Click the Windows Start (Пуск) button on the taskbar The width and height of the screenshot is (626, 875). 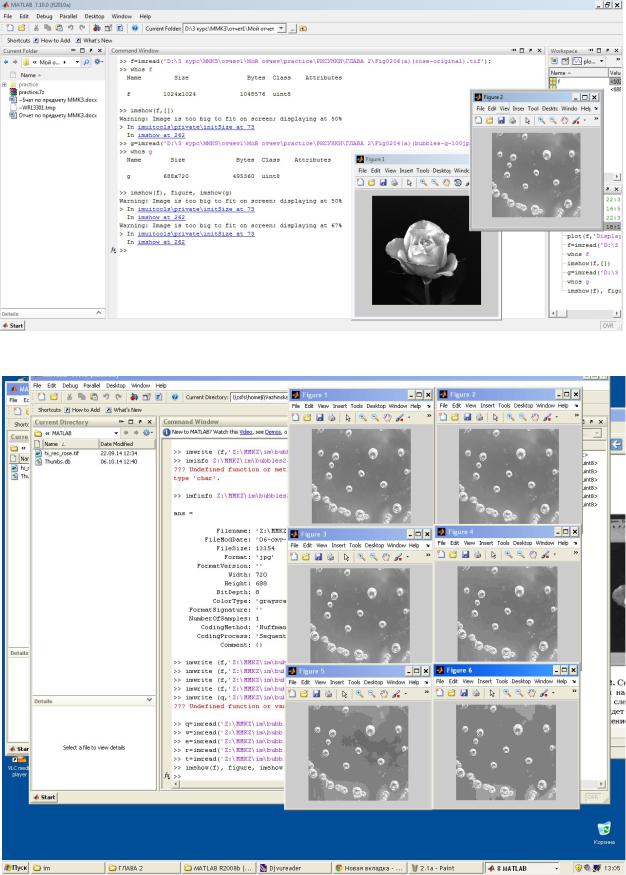click(16, 868)
